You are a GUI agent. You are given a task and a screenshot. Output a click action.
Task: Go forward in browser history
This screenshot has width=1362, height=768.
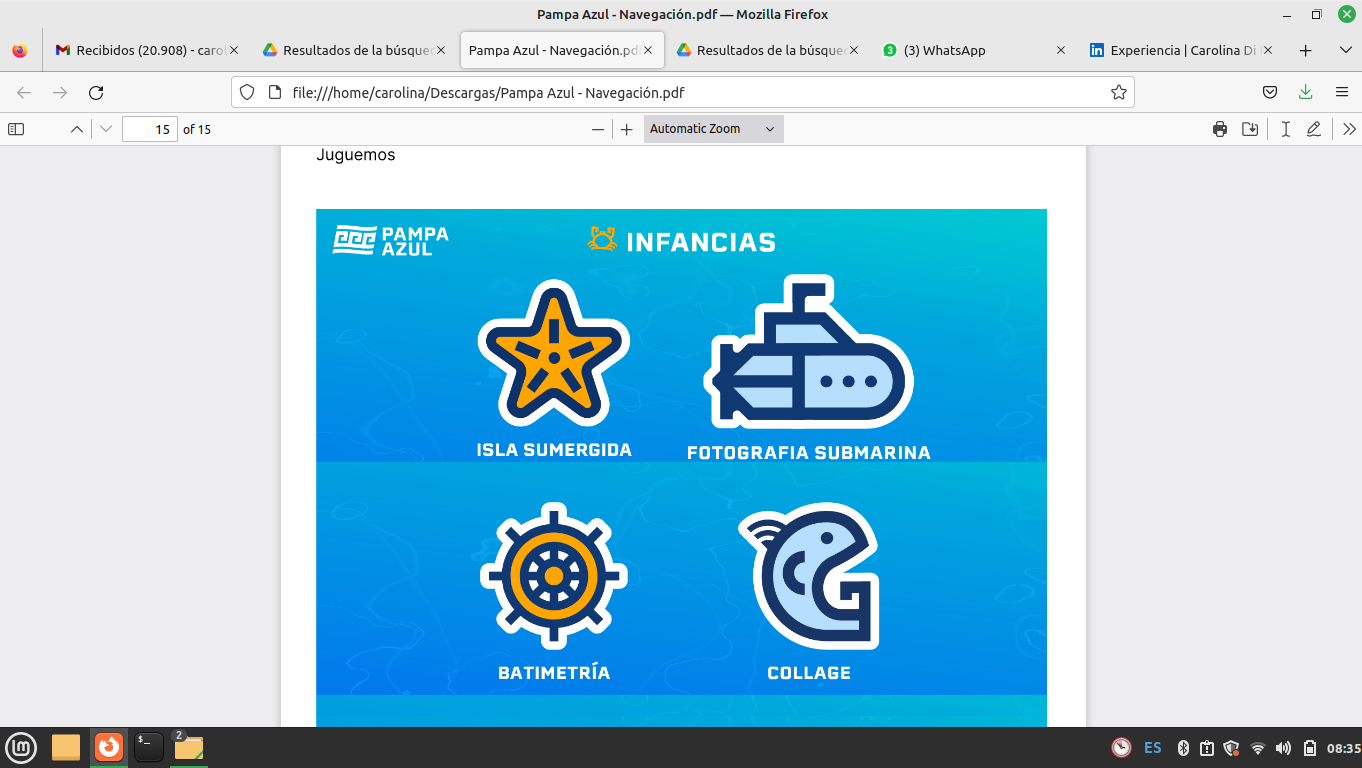pos(60,92)
